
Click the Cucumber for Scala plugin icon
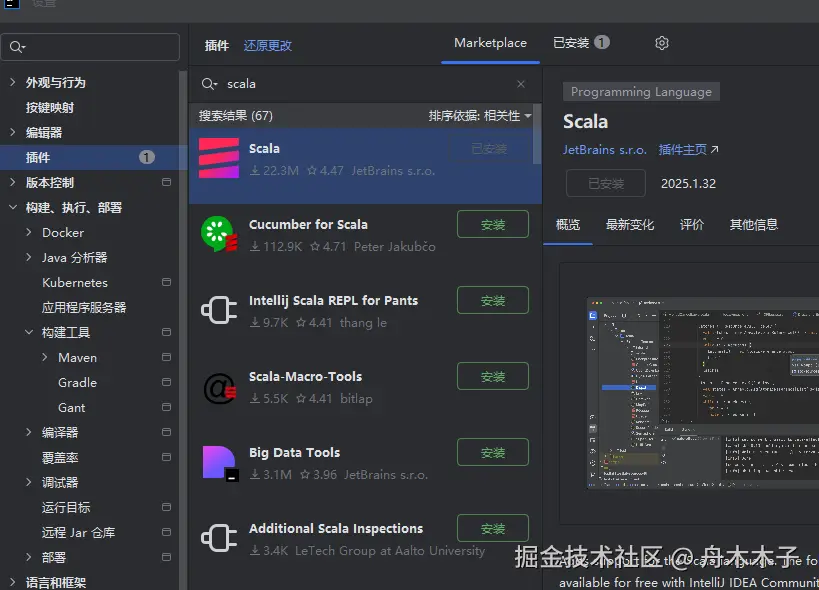[219, 233]
